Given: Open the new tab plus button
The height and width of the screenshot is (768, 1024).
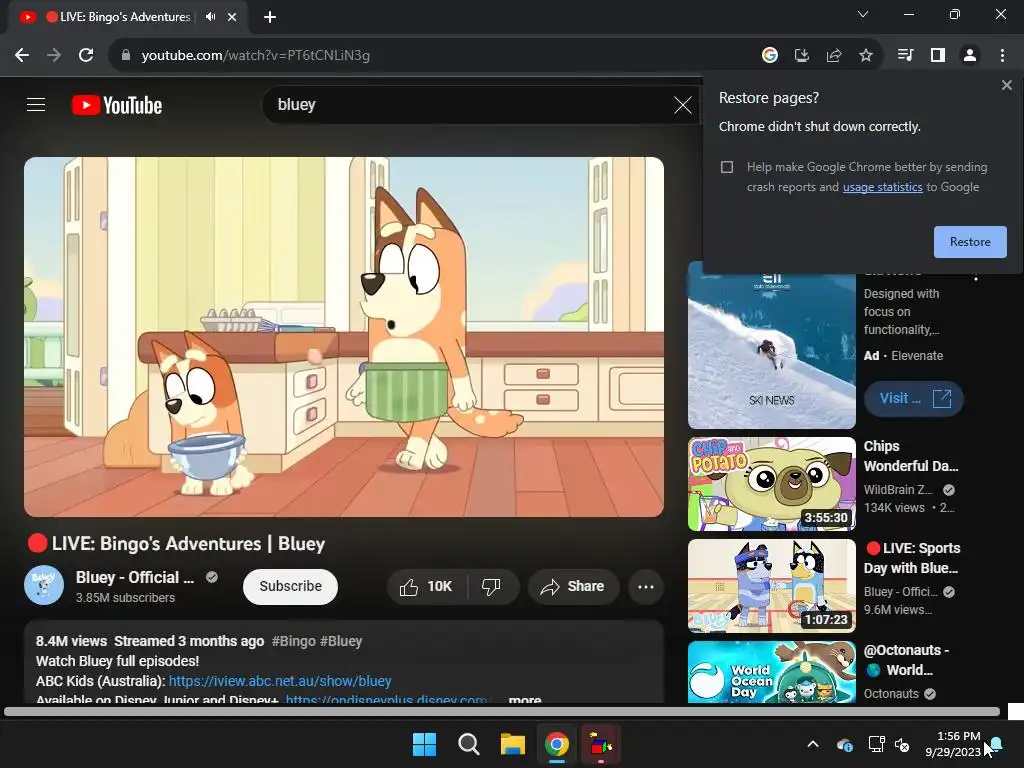Looking at the screenshot, I should (270, 17).
